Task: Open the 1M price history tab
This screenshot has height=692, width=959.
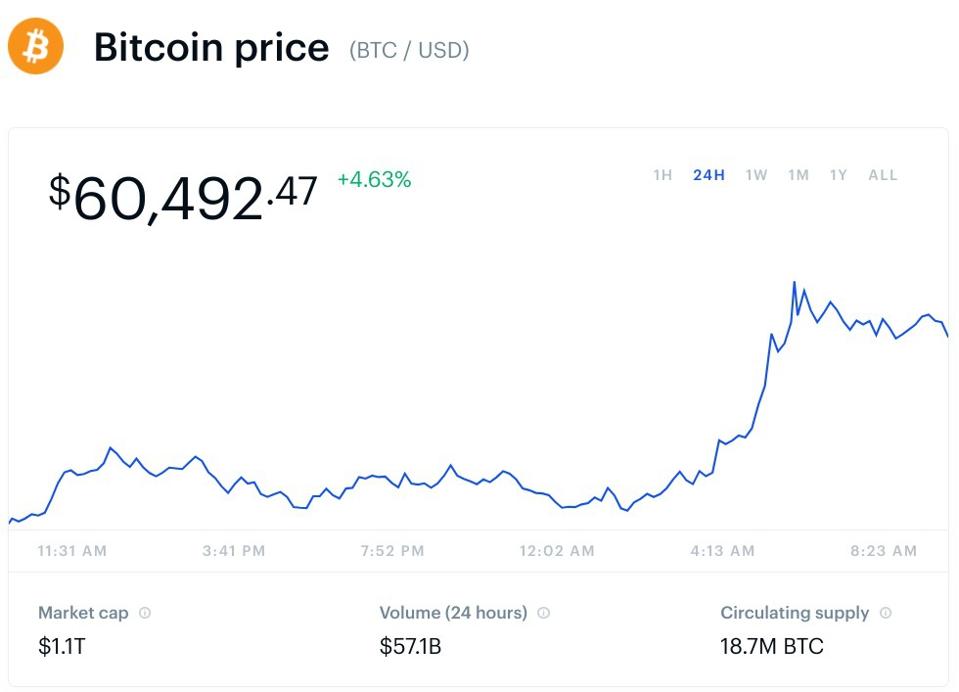Action: pyautogui.click(x=798, y=175)
